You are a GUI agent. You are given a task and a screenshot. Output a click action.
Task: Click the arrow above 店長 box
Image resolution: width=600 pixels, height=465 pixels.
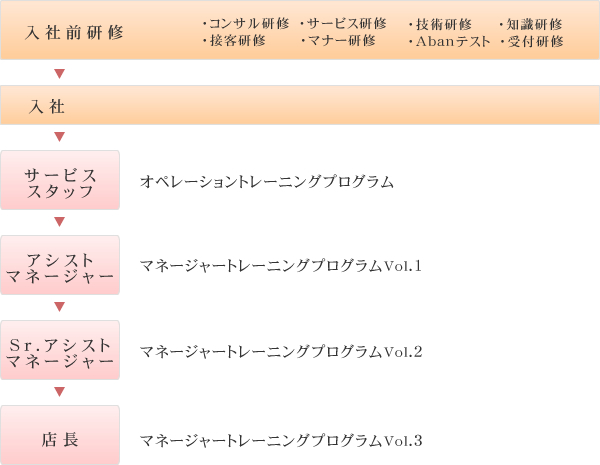click(x=59, y=392)
